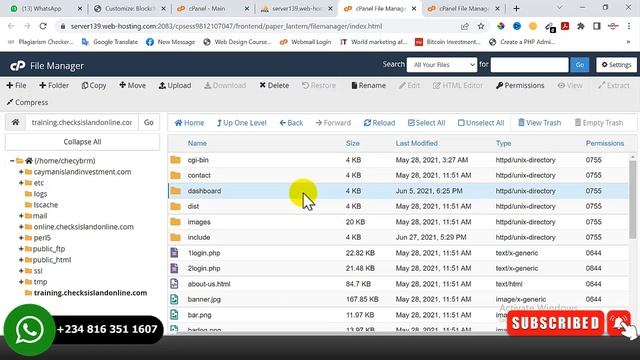Collapse the /home/checybrm root node
This screenshot has width=640, height=360.
coord(12,161)
